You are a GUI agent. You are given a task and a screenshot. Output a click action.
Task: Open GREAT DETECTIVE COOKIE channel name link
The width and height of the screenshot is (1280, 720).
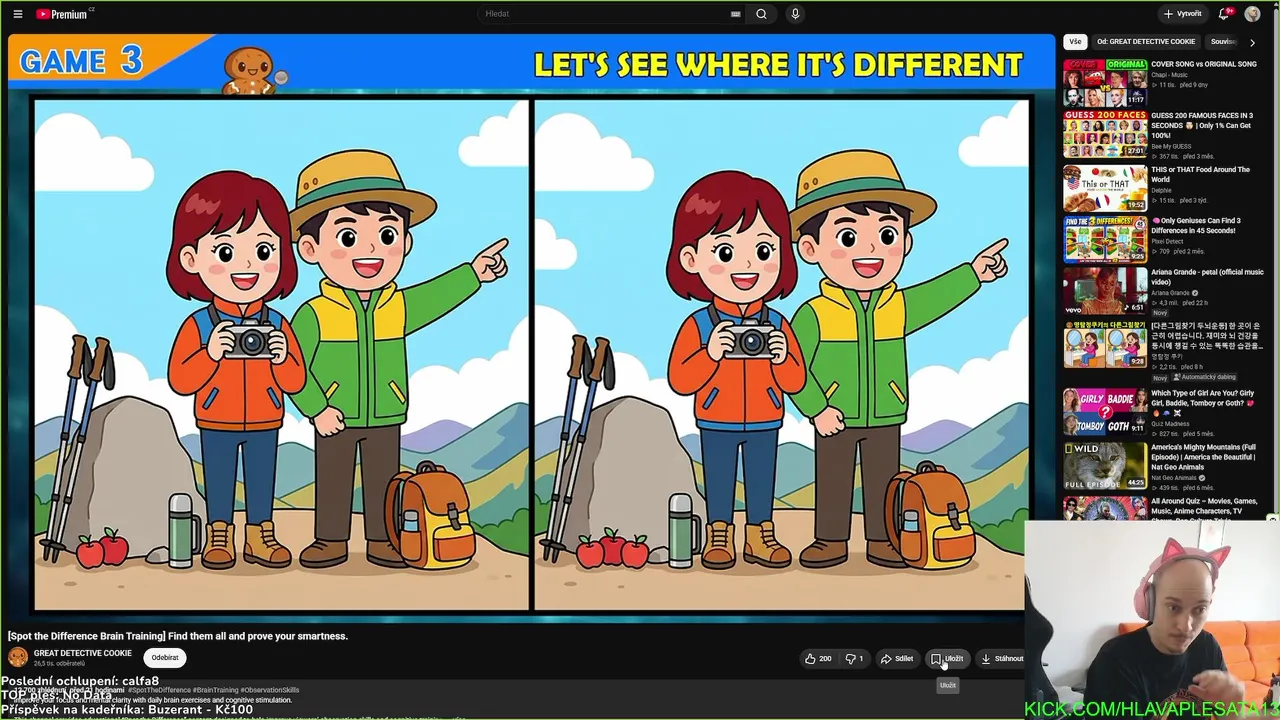[83, 653]
